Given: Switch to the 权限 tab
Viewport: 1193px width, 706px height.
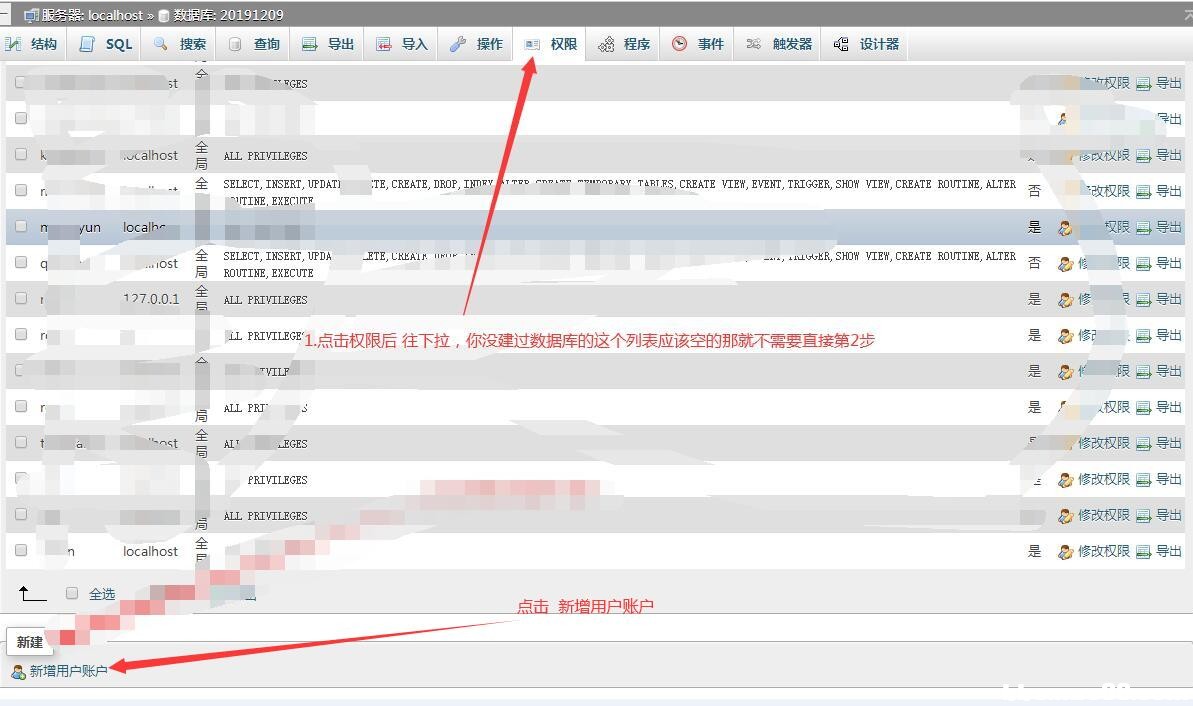Looking at the screenshot, I should click(x=563, y=44).
